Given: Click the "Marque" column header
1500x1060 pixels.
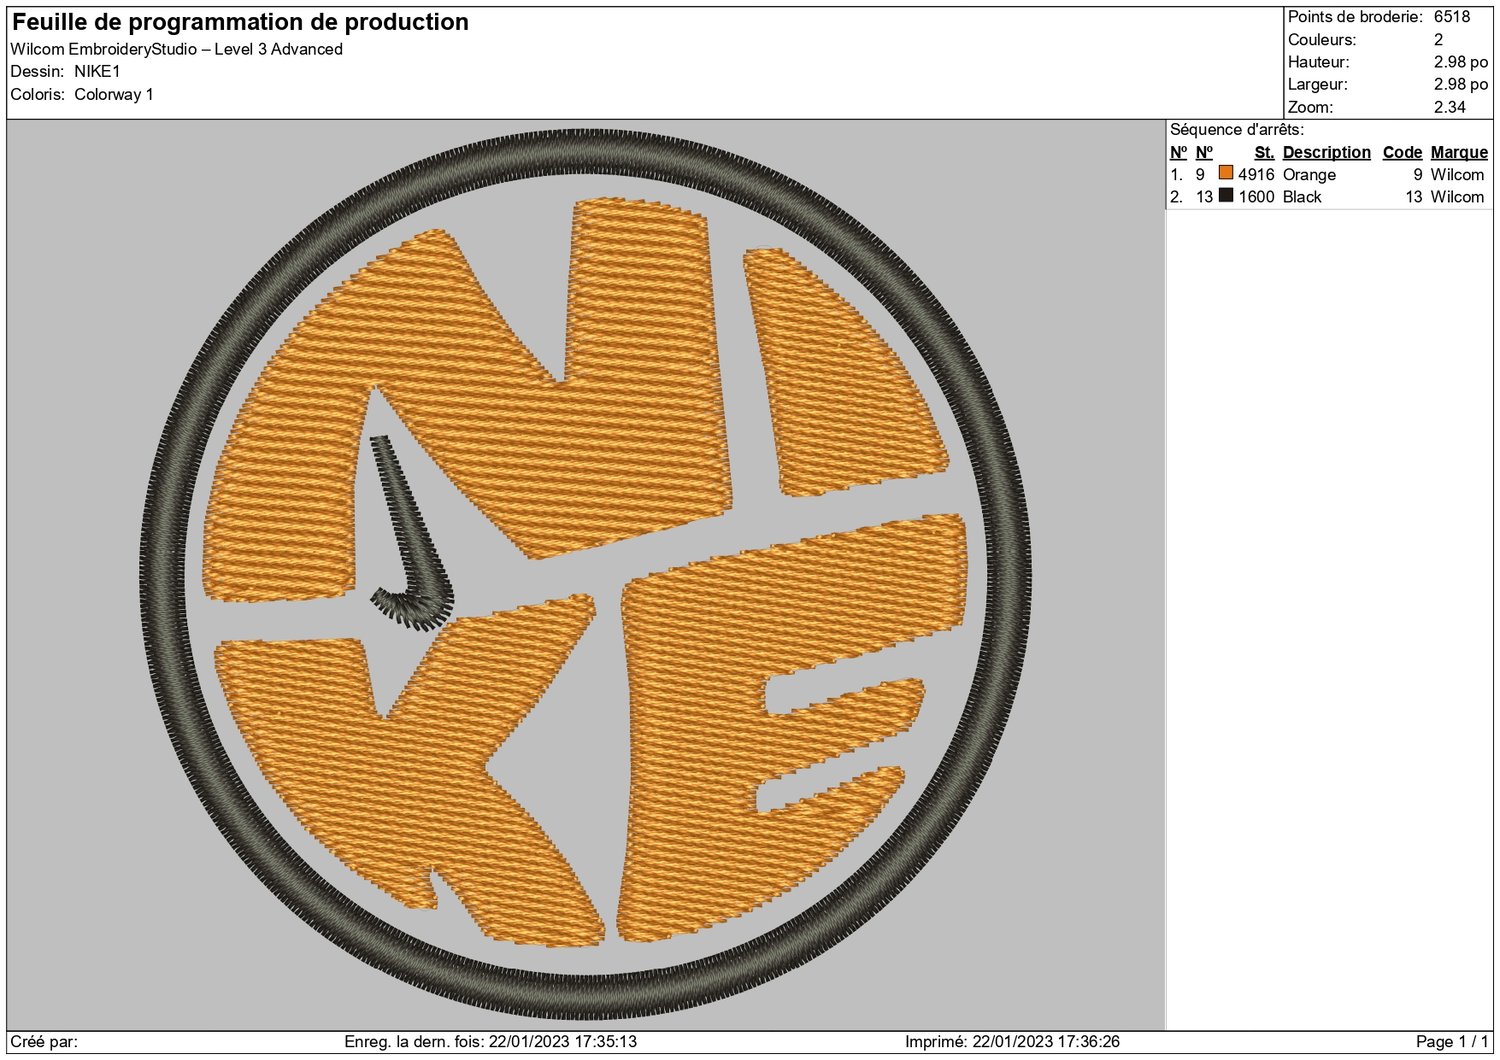Looking at the screenshot, I should click(1459, 152).
